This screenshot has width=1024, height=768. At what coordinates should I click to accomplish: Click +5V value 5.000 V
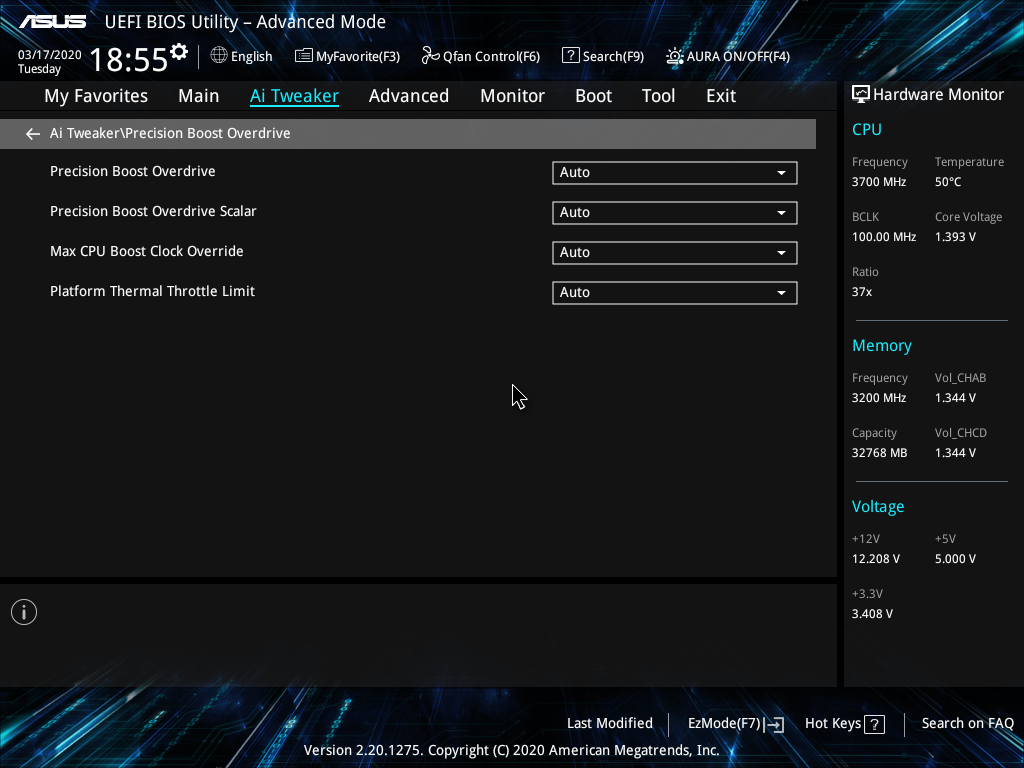(x=955, y=559)
